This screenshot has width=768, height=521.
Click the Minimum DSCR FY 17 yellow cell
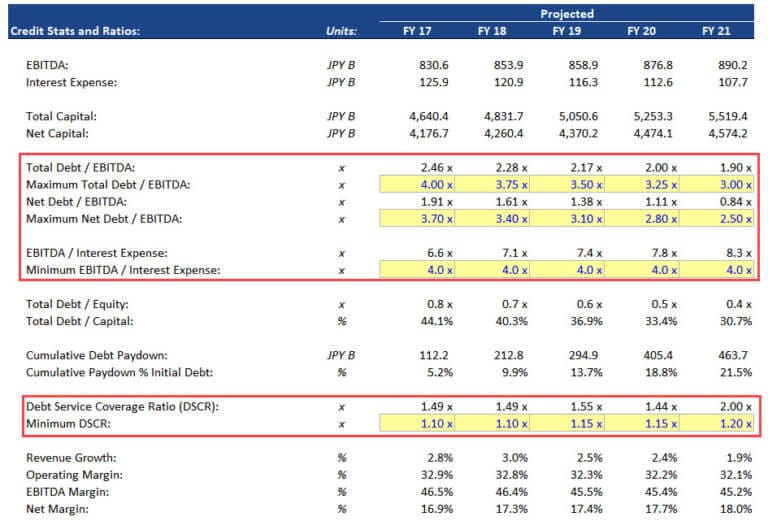click(416, 426)
